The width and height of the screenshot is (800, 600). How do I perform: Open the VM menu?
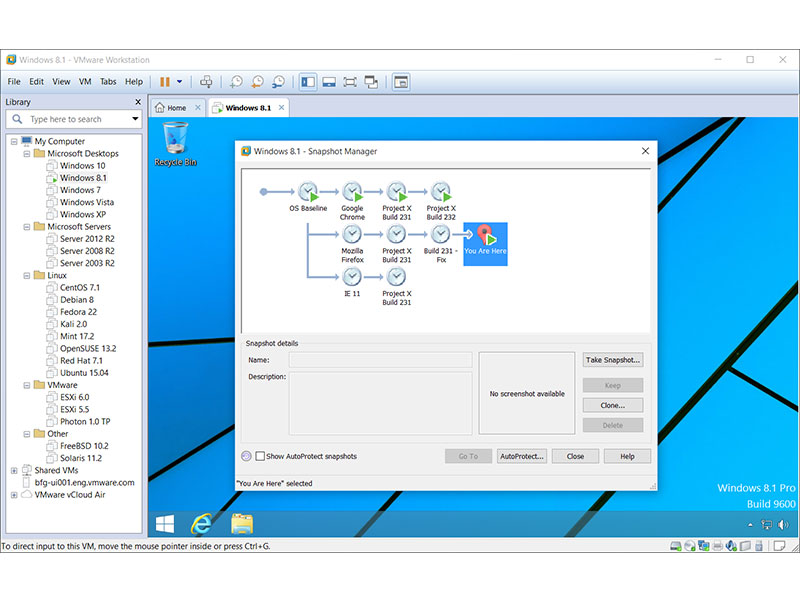(x=85, y=82)
